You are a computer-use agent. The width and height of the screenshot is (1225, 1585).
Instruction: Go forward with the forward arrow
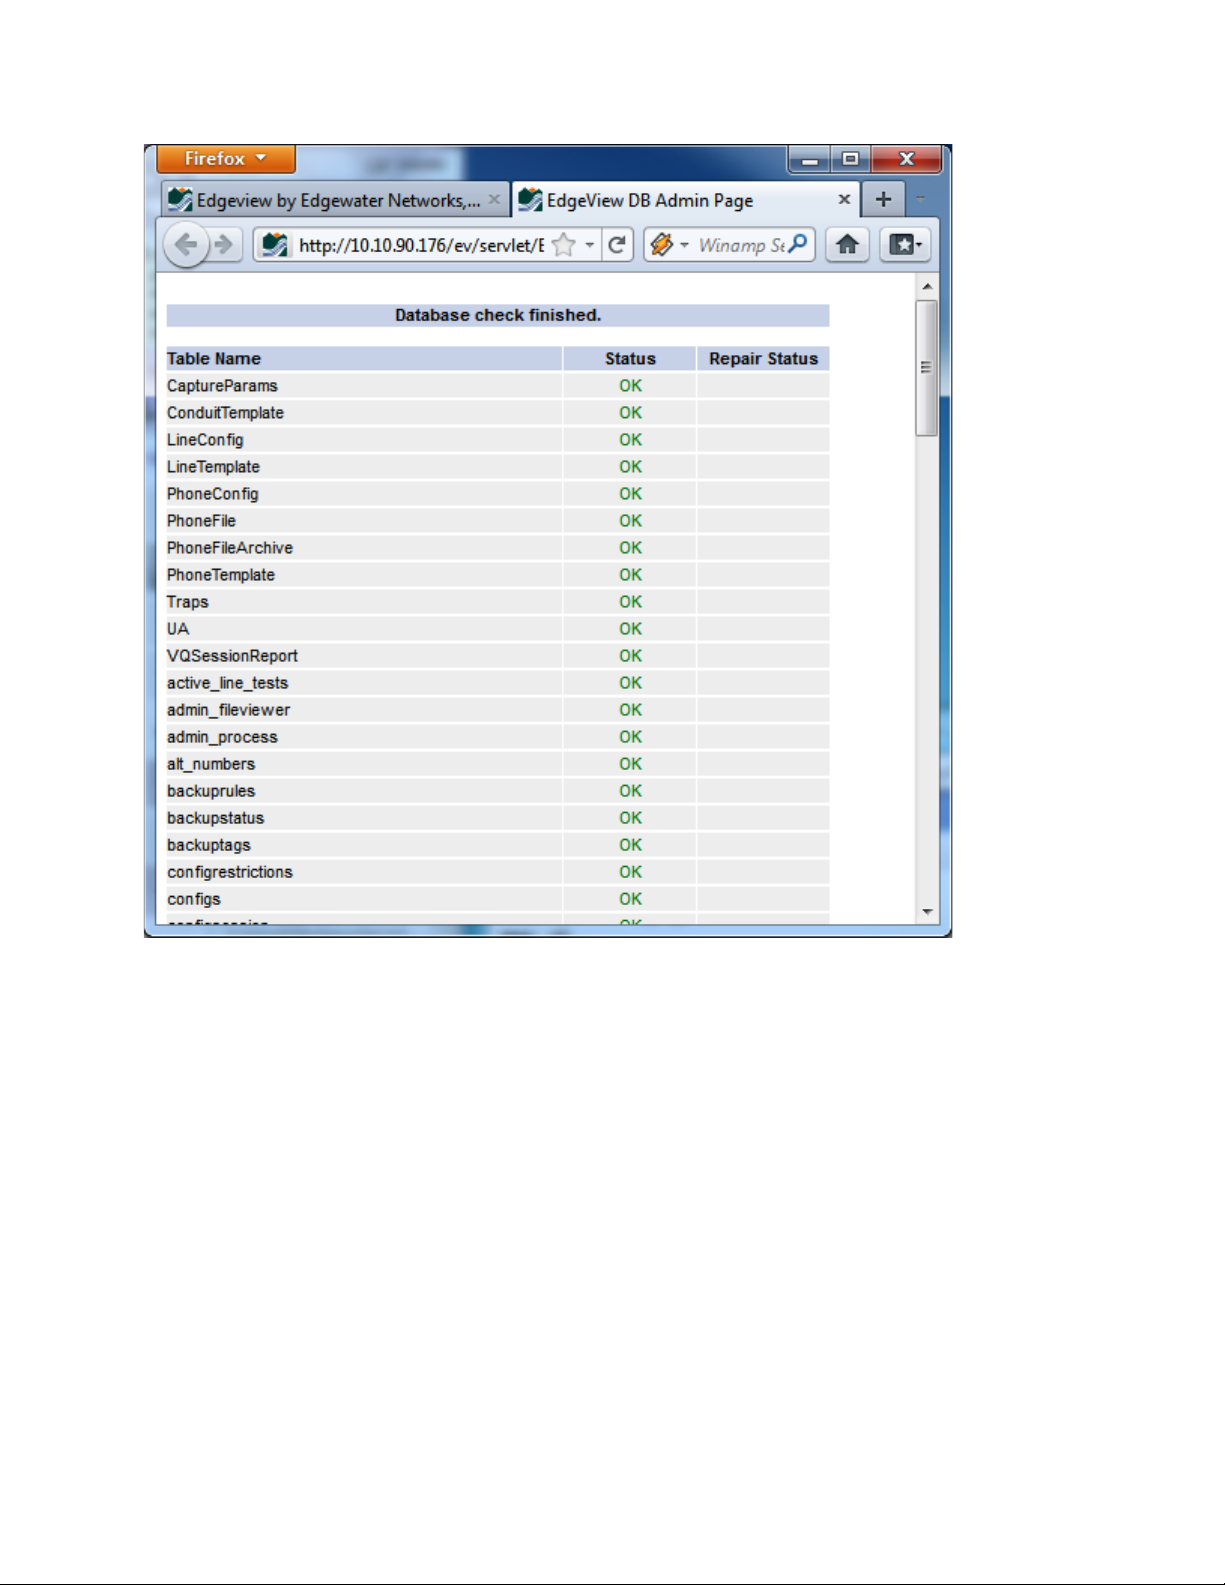pos(225,245)
